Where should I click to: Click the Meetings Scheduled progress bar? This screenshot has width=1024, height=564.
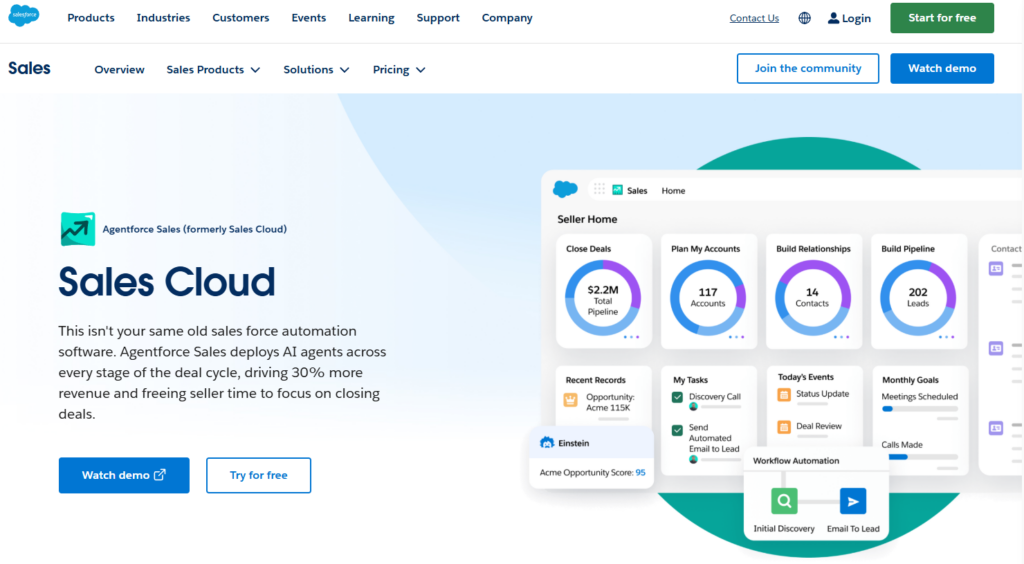click(920, 409)
